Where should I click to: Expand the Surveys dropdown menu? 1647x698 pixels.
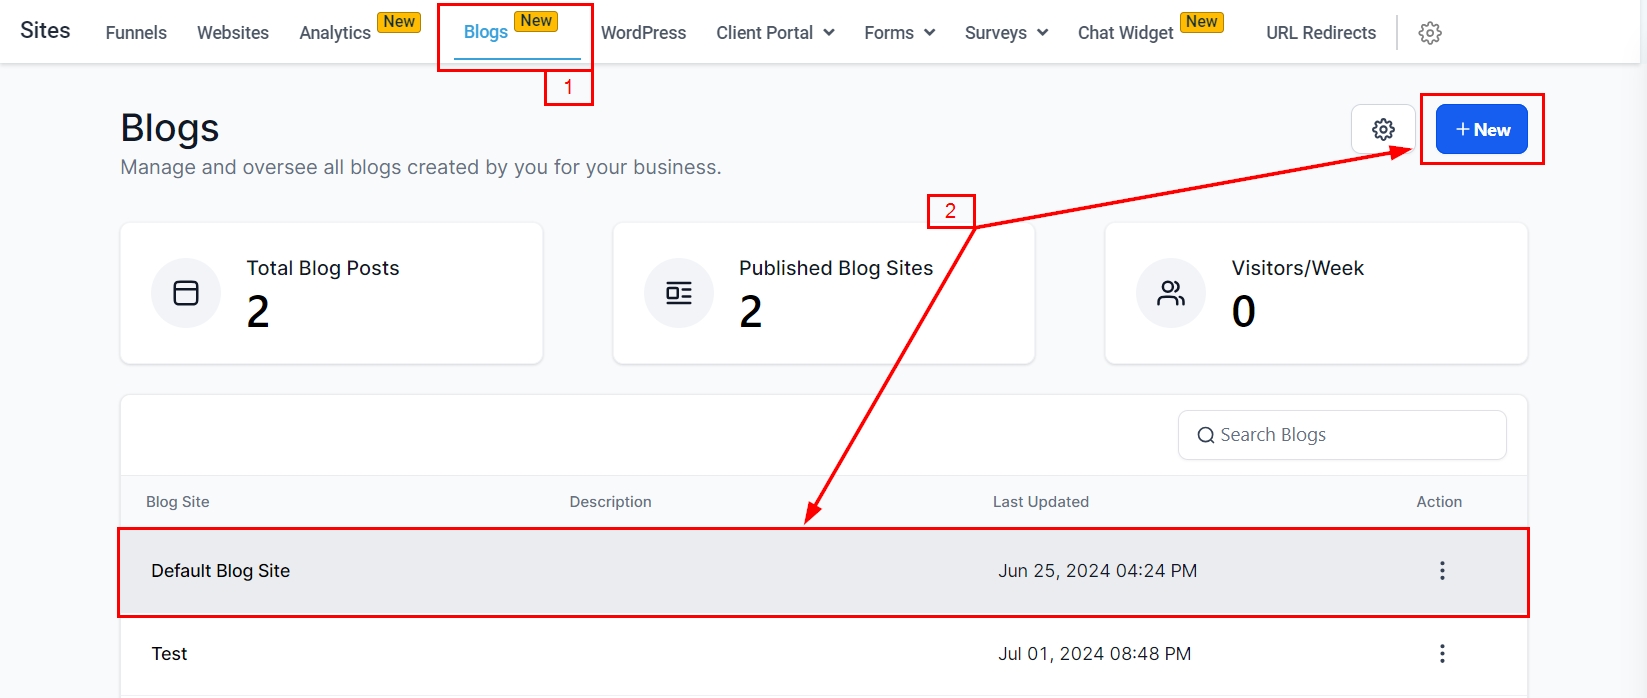pos(1006,33)
